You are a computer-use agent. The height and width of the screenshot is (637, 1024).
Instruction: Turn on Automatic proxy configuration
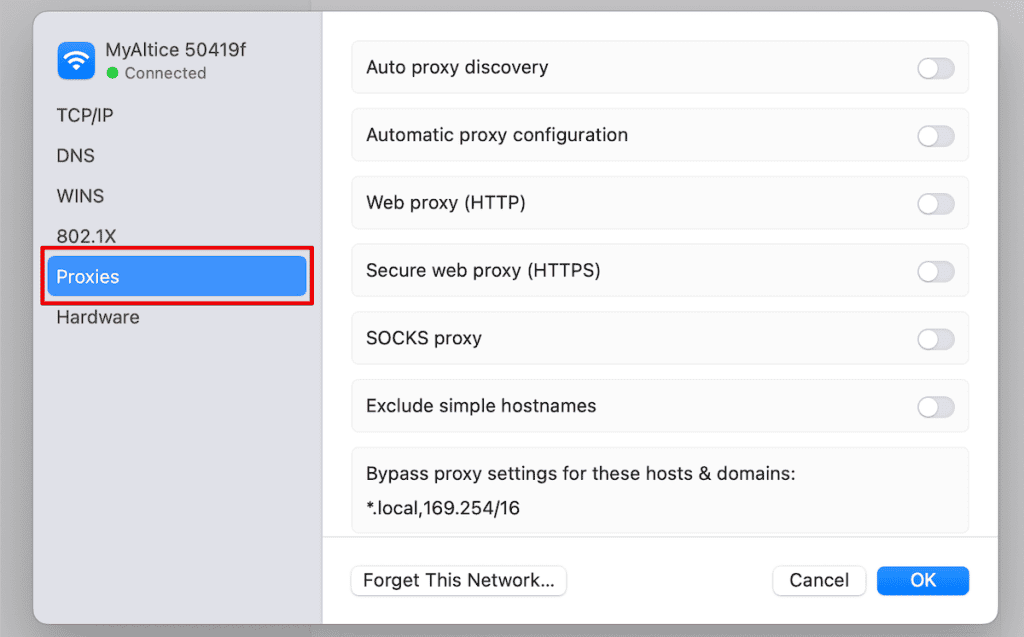pyautogui.click(x=936, y=135)
